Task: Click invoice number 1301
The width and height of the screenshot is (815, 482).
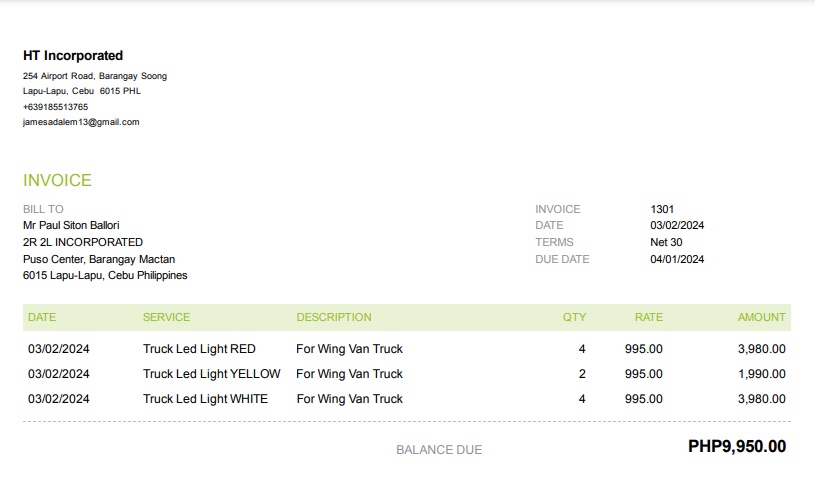Action: click(662, 209)
